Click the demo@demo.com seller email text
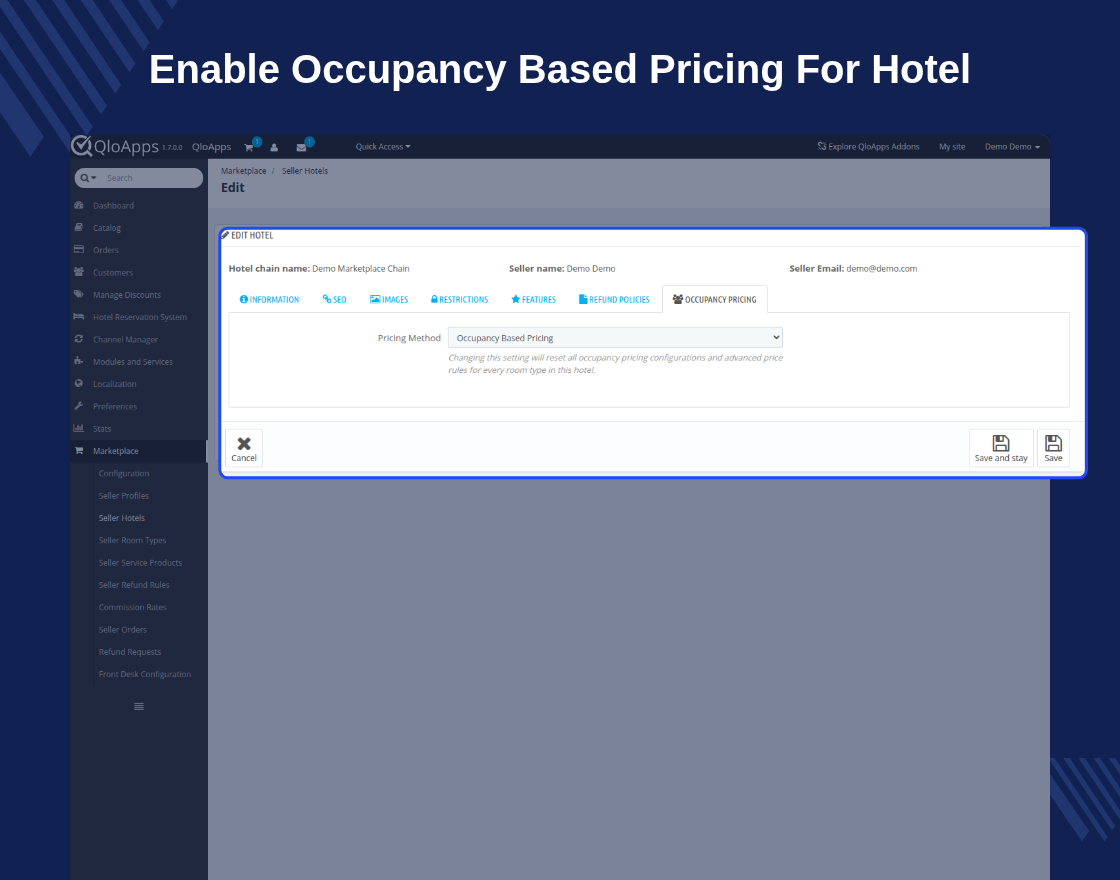 pos(881,269)
